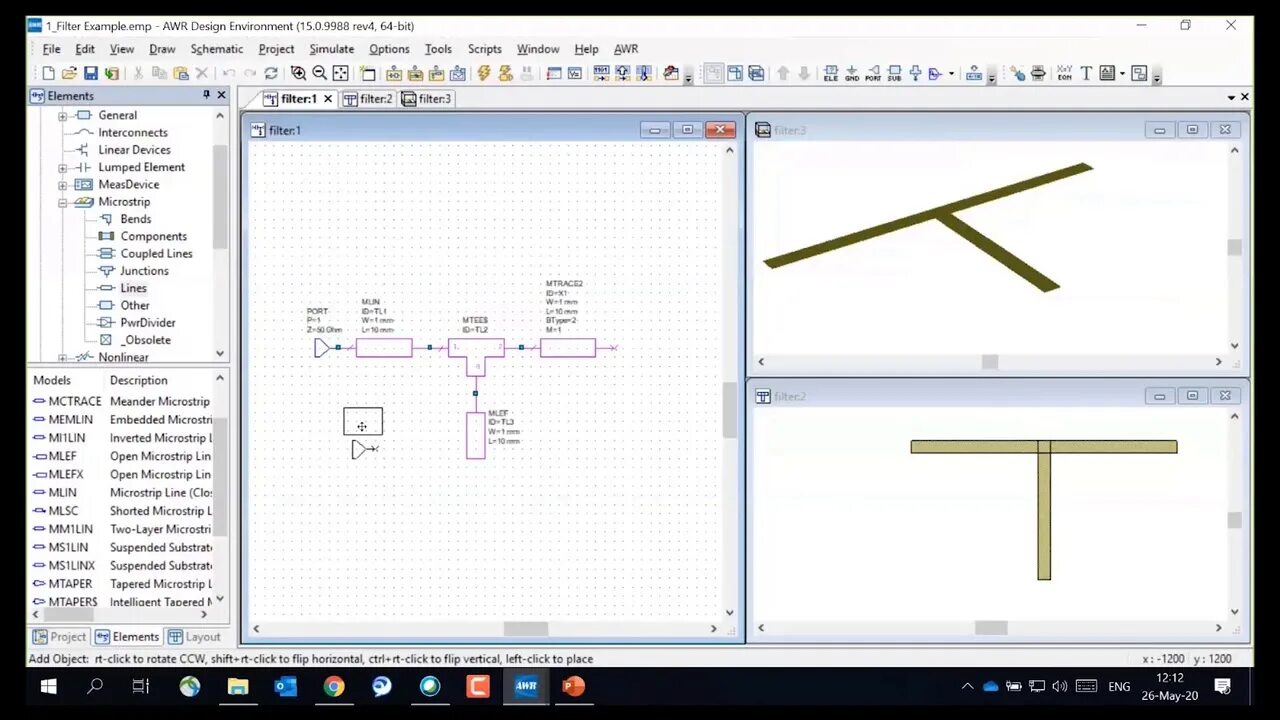Expand the General tree node
This screenshot has height=720, width=1280.
(x=62, y=115)
